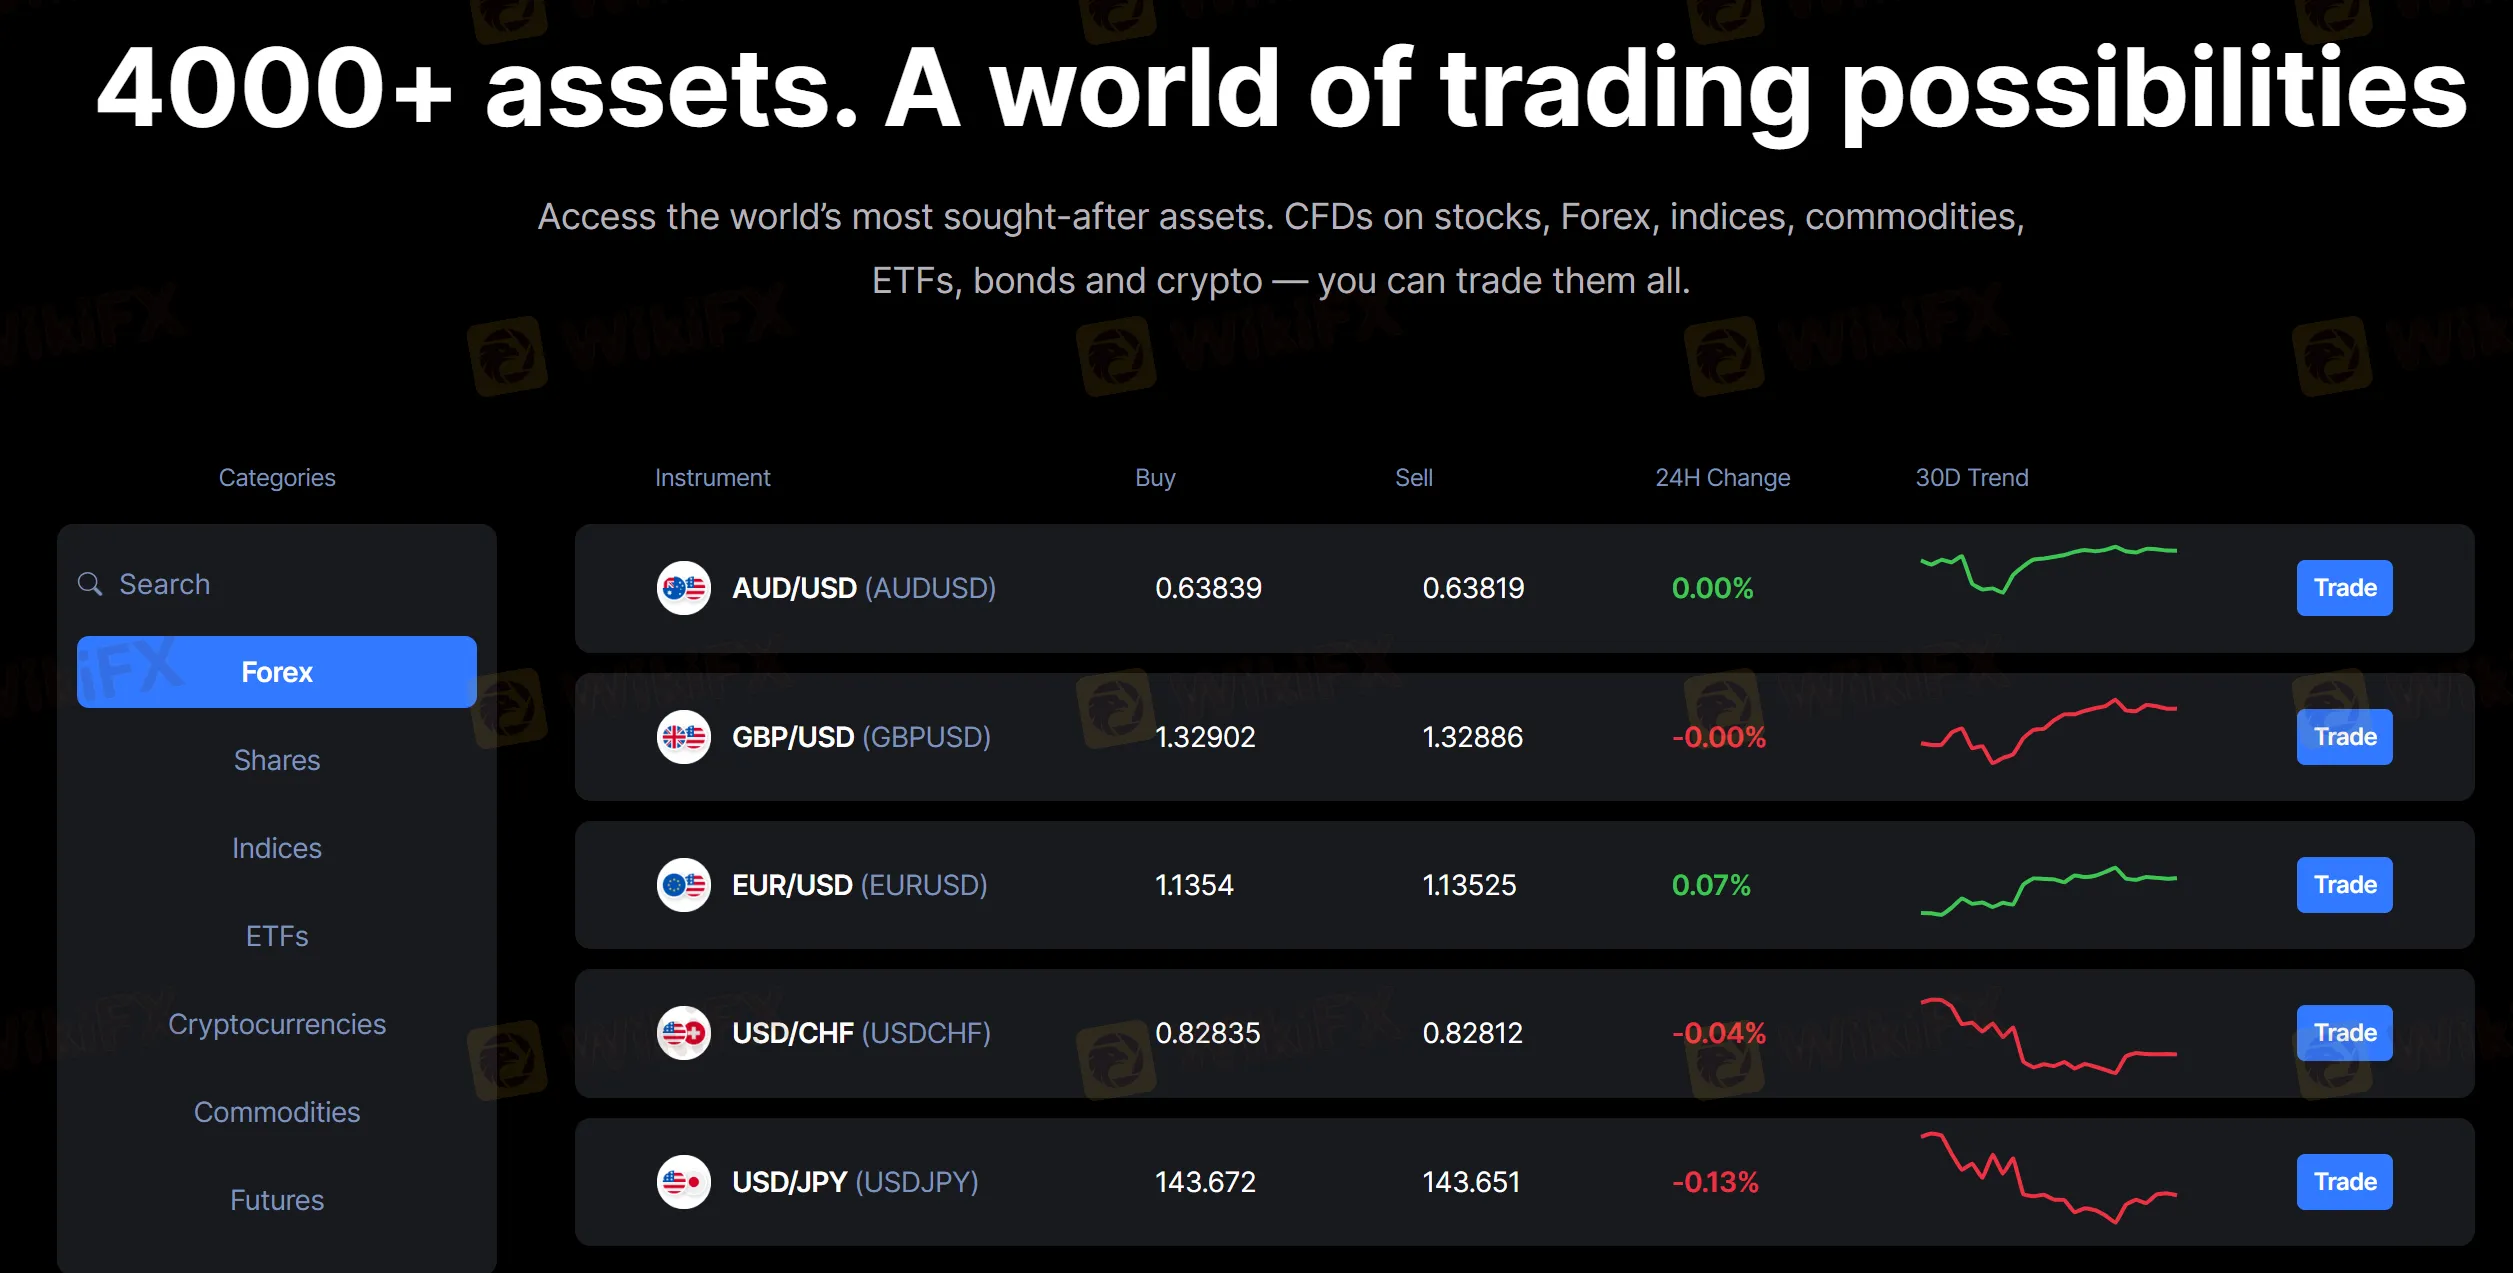This screenshot has width=2513, height=1273.
Task: Click the GBP/USD flag pair icon
Action: [x=684, y=737]
